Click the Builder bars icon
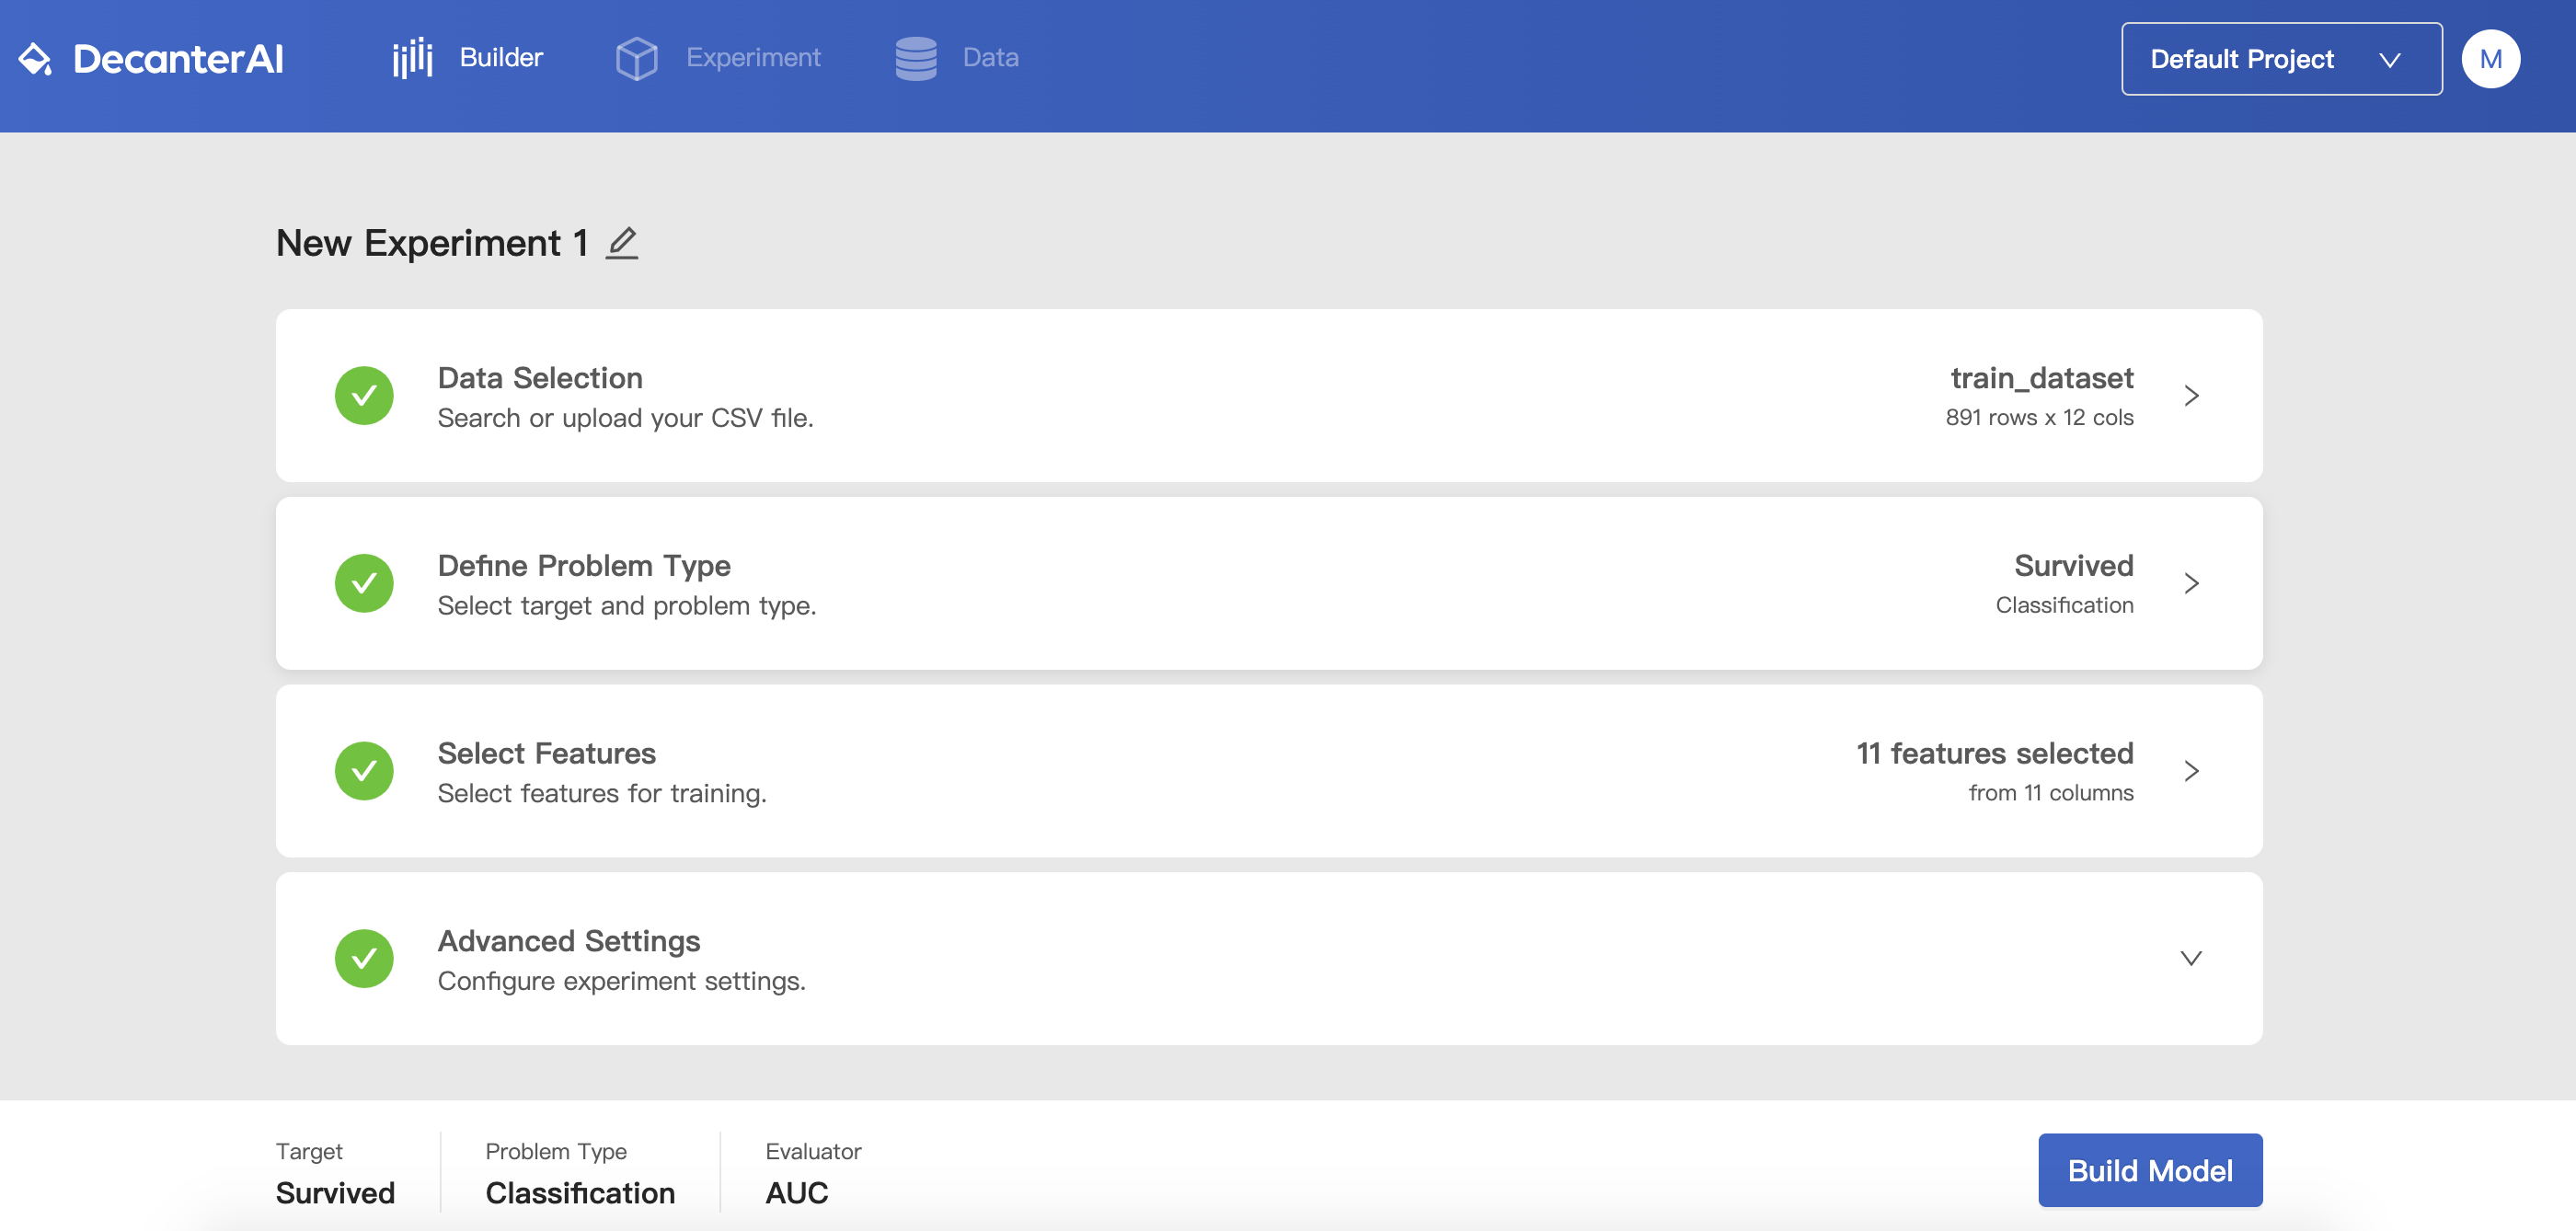This screenshot has height=1231, width=2576. pos(412,58)
